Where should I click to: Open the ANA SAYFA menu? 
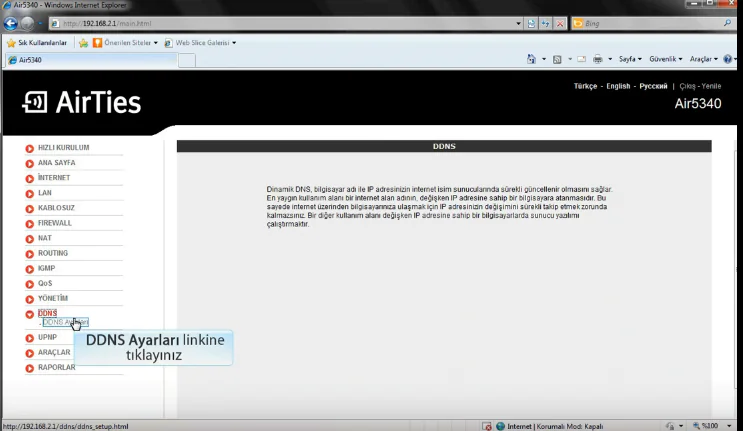56,162
